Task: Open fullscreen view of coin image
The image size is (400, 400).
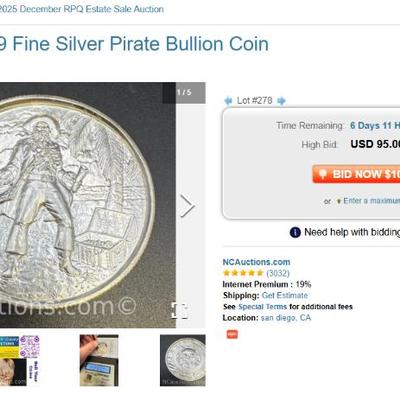Action: (x=180, y=311)
